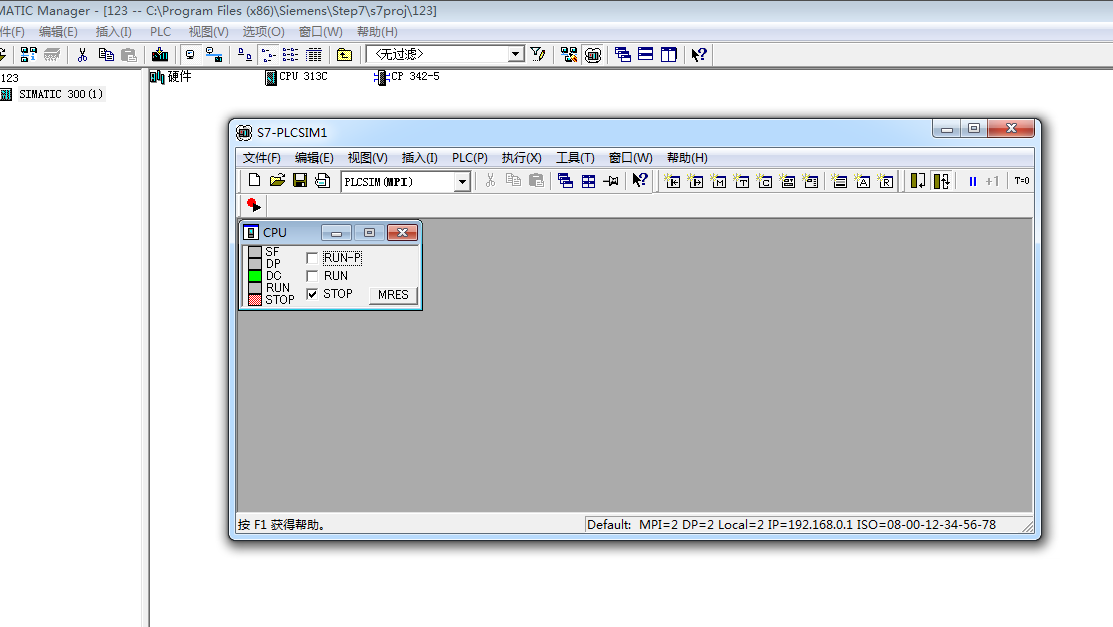1113x627 pixels.
Task: Click the PLCSIM status bar address text
Action: 791,525
